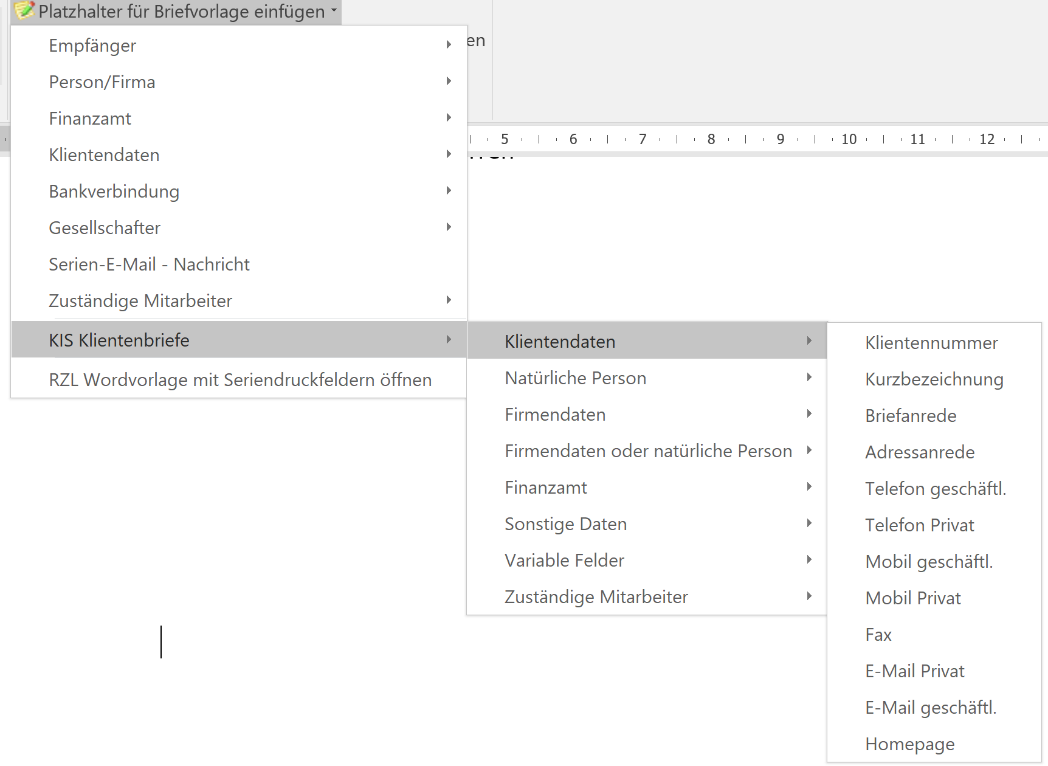Click the Platzhalter für Briefvorlage einfügen icon
1048x766 pixels.
pyautogui.click(x=24, y=11)
